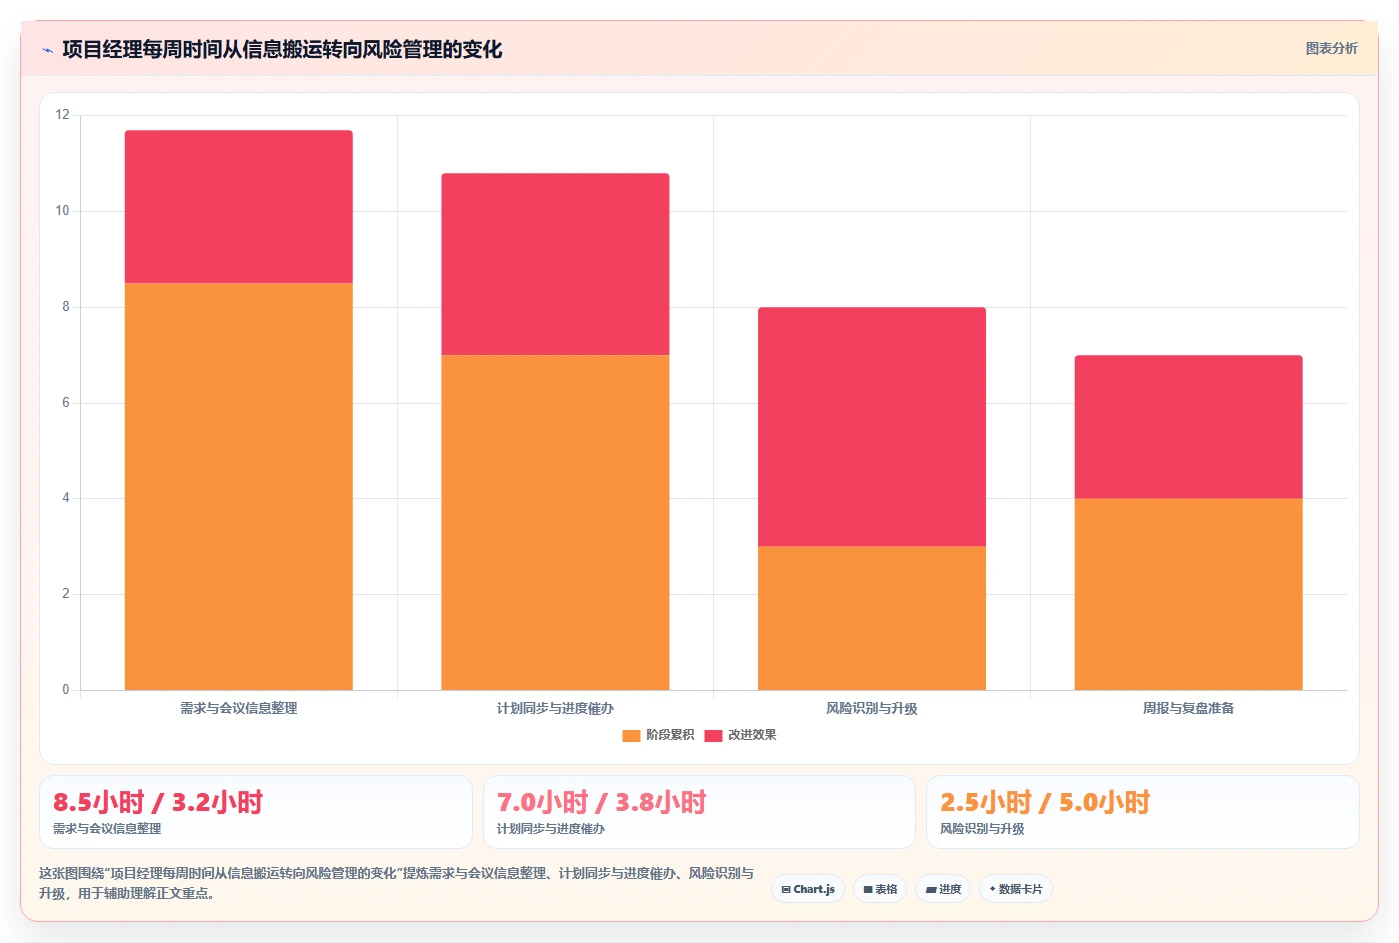Image resolution: width=1399 pixels, height=943 pixels.
Task: Click the 7.0小时 / 3.8小时 data card
Action: (699, 812)
